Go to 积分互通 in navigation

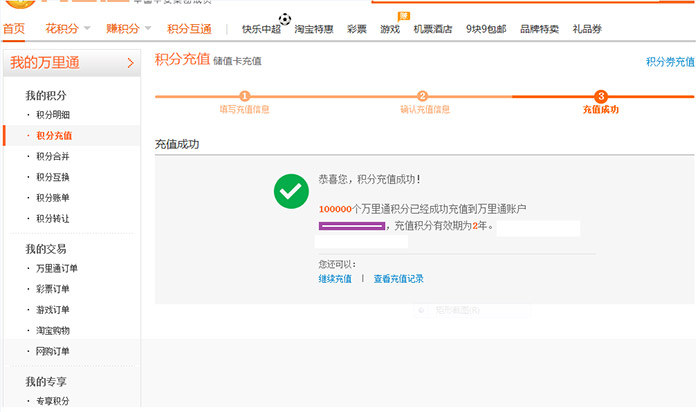click(189, 29)
